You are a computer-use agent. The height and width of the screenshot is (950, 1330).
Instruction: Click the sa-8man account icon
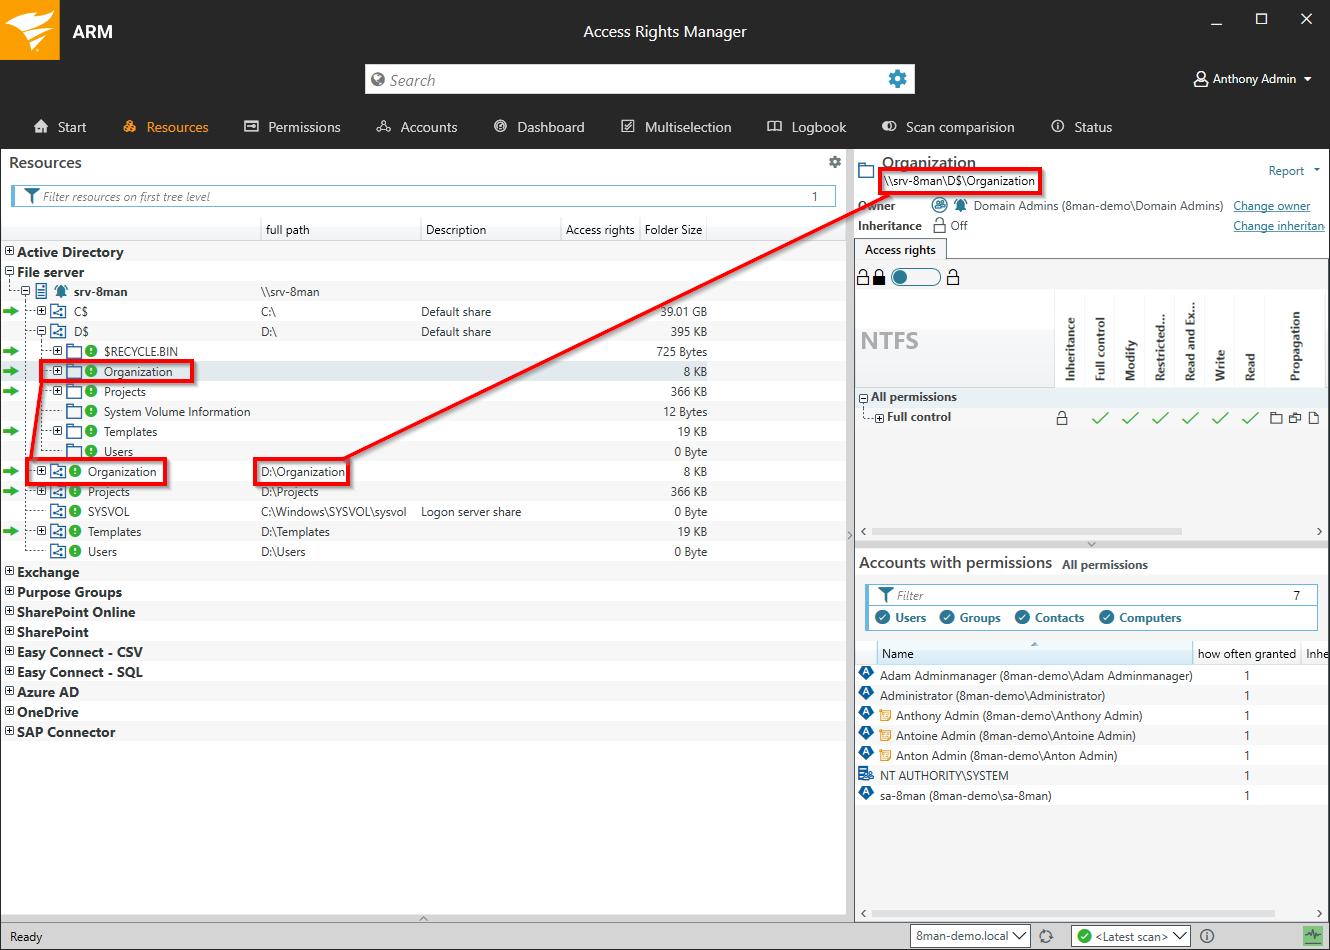(x=866, y=793)
